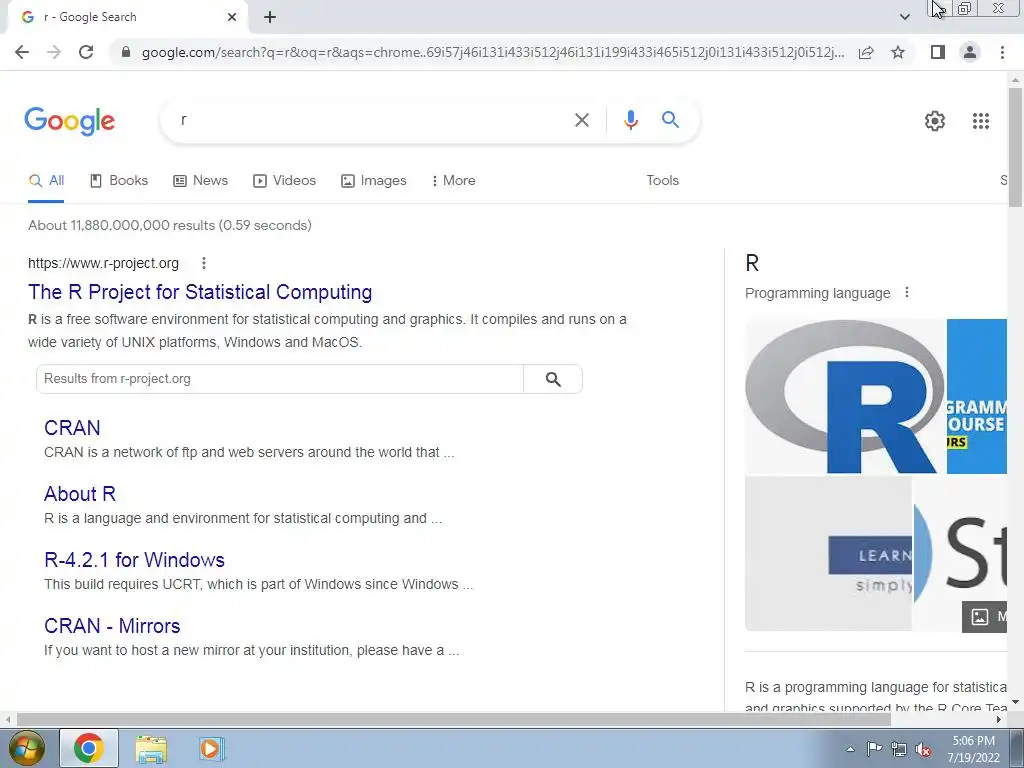This screenshot has height=768, width=1024.
Task: Click the r-project.org site search magnifier
Action: point(553,379)
